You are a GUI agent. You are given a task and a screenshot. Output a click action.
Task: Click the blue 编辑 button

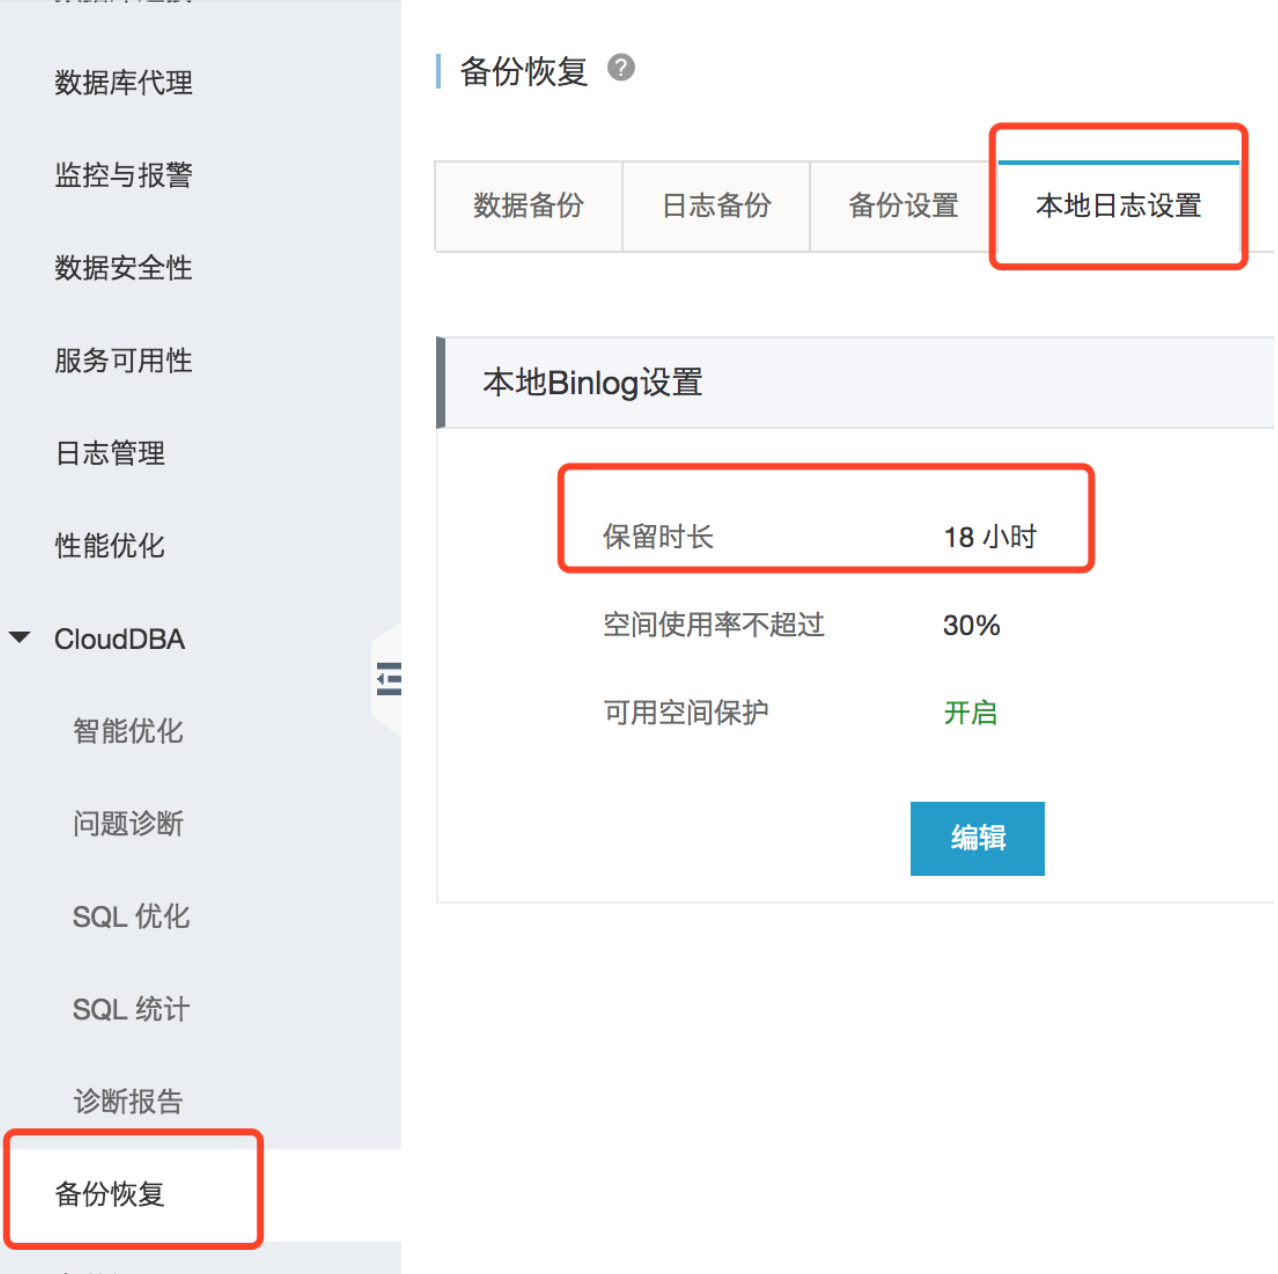coord(977,838)
